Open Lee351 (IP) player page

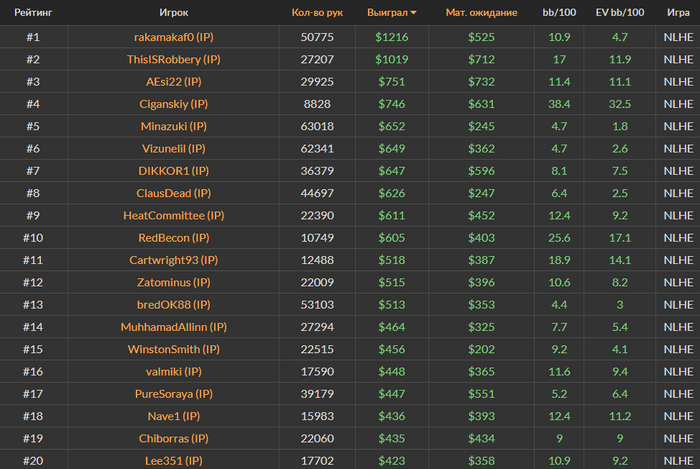click(174, 461)
